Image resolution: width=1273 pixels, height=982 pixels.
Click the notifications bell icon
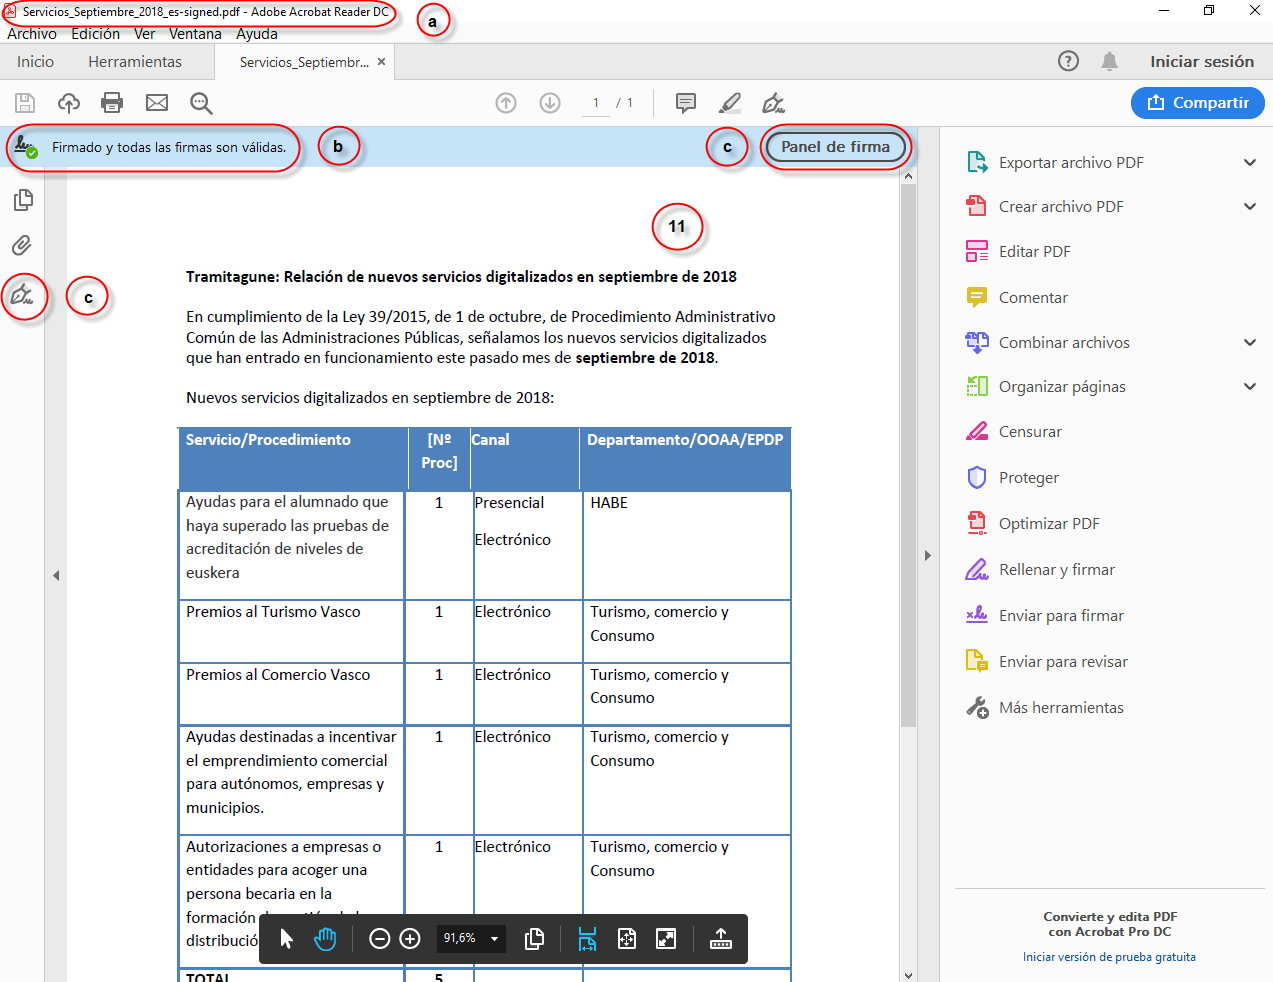[x=1109, y=62]
